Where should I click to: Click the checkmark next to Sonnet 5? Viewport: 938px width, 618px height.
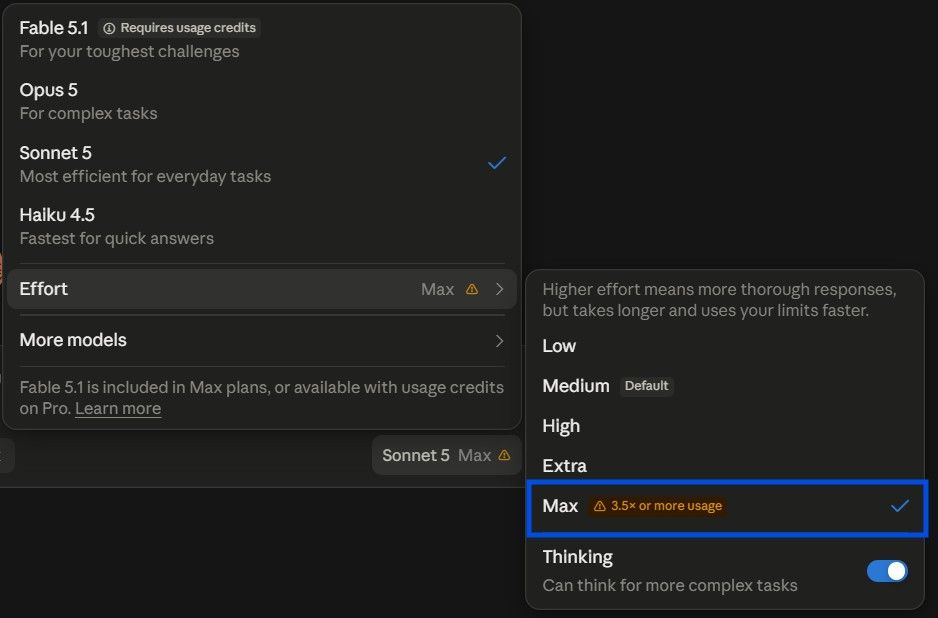[497, 163]
